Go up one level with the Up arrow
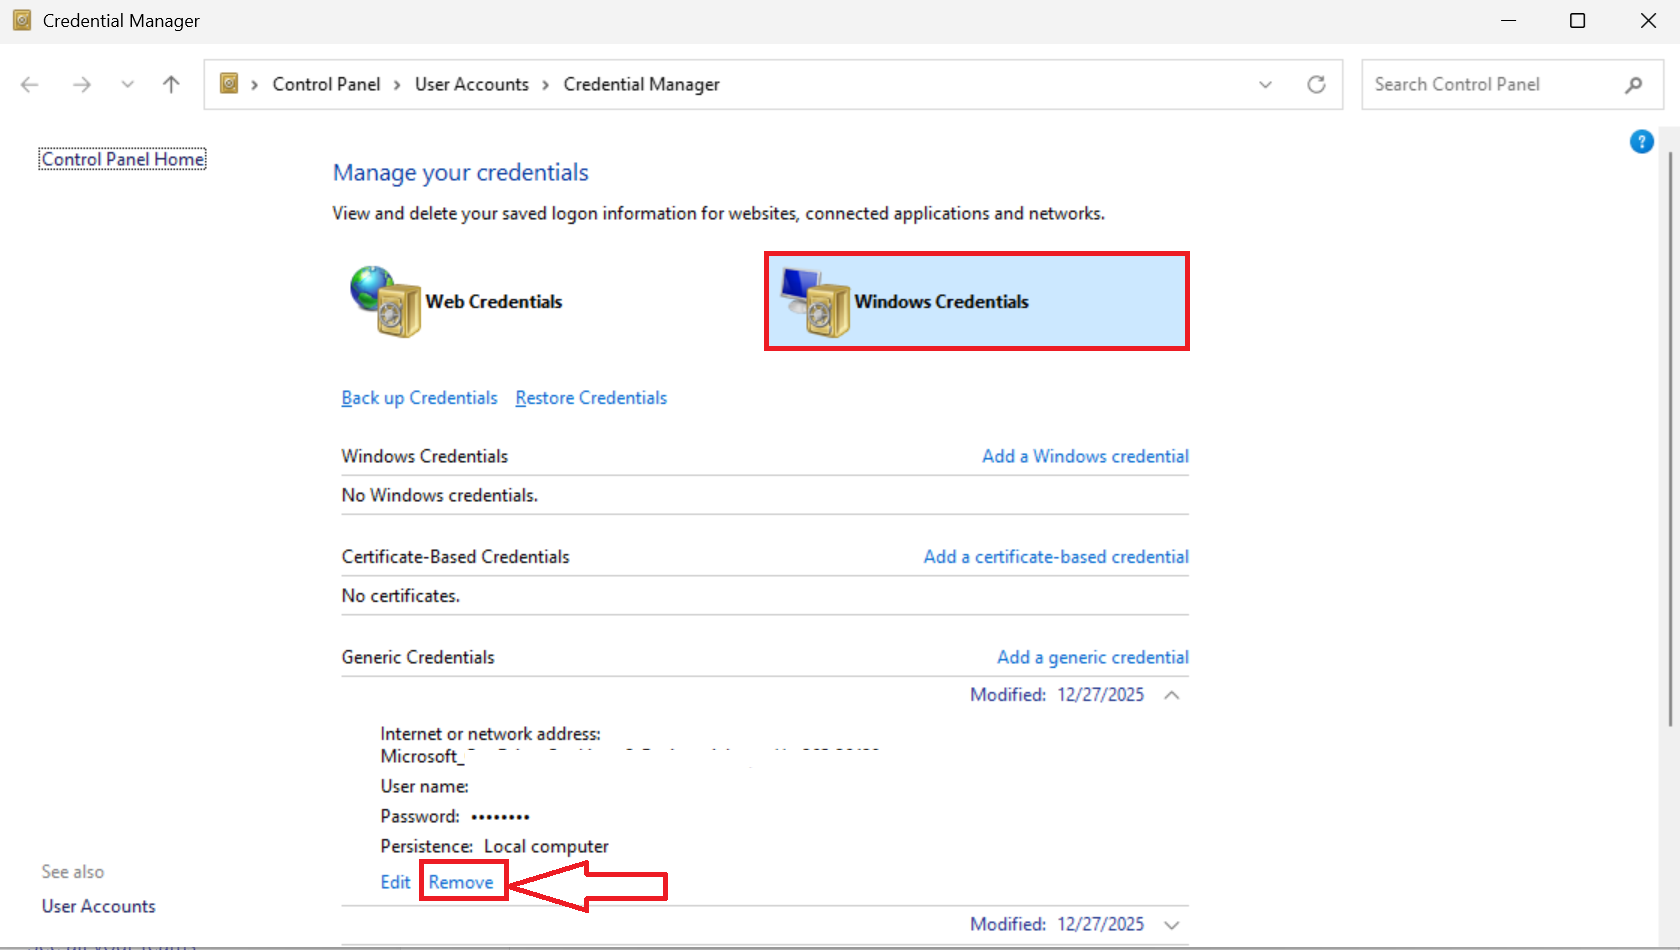Viewport: 1680px width, 950px height. point(171,85)
